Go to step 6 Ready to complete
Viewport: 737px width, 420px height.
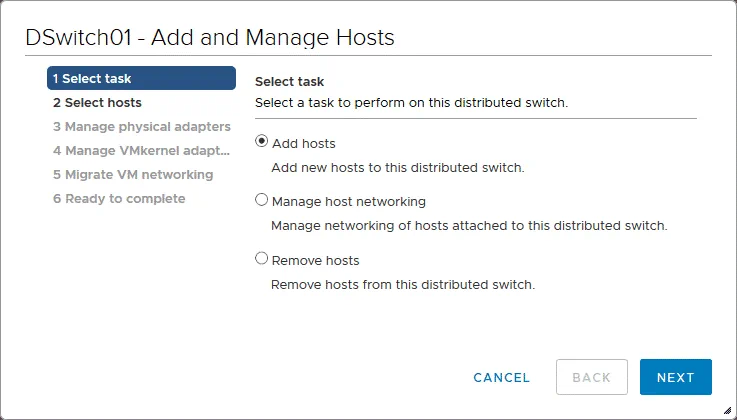click(119, 199)
